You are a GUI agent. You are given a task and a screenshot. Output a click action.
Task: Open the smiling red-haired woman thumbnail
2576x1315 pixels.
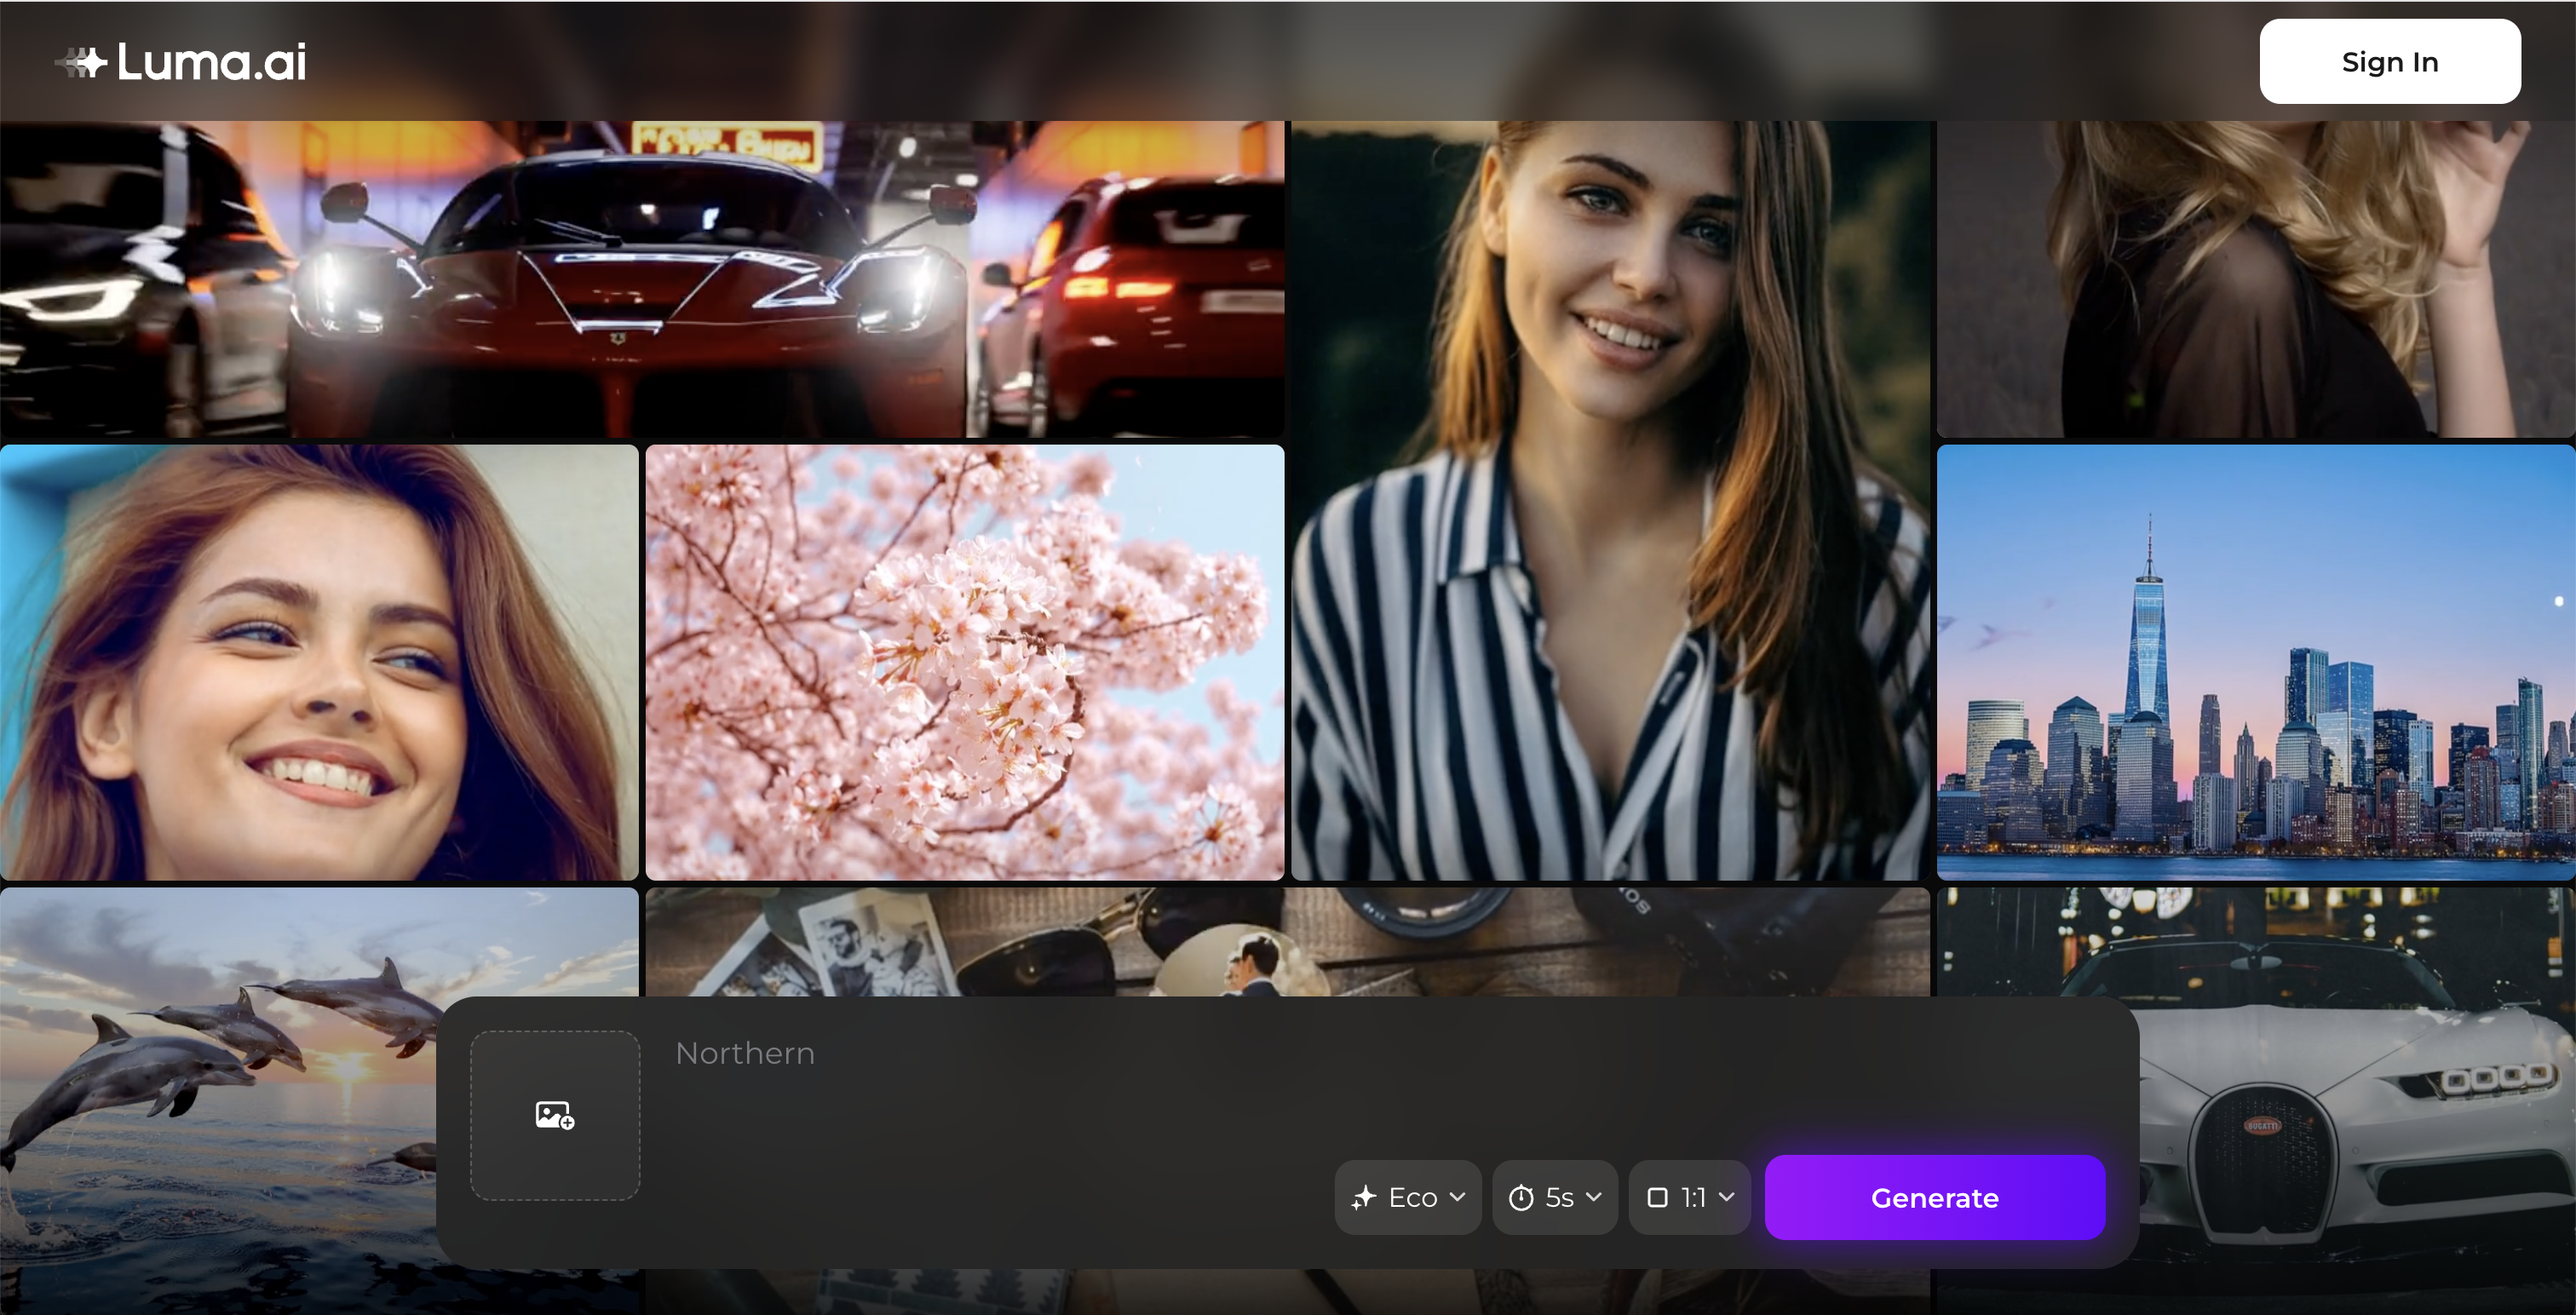[319, 663]
